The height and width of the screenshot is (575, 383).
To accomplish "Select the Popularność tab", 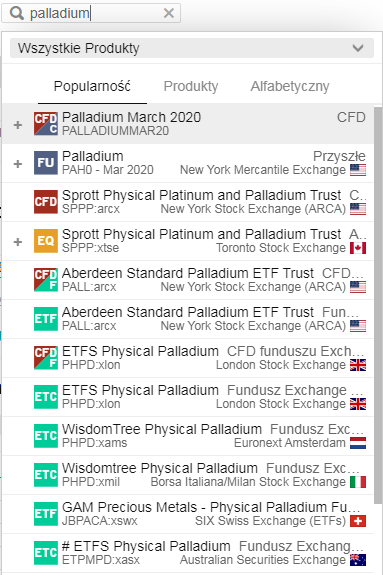I will (92, 86).
